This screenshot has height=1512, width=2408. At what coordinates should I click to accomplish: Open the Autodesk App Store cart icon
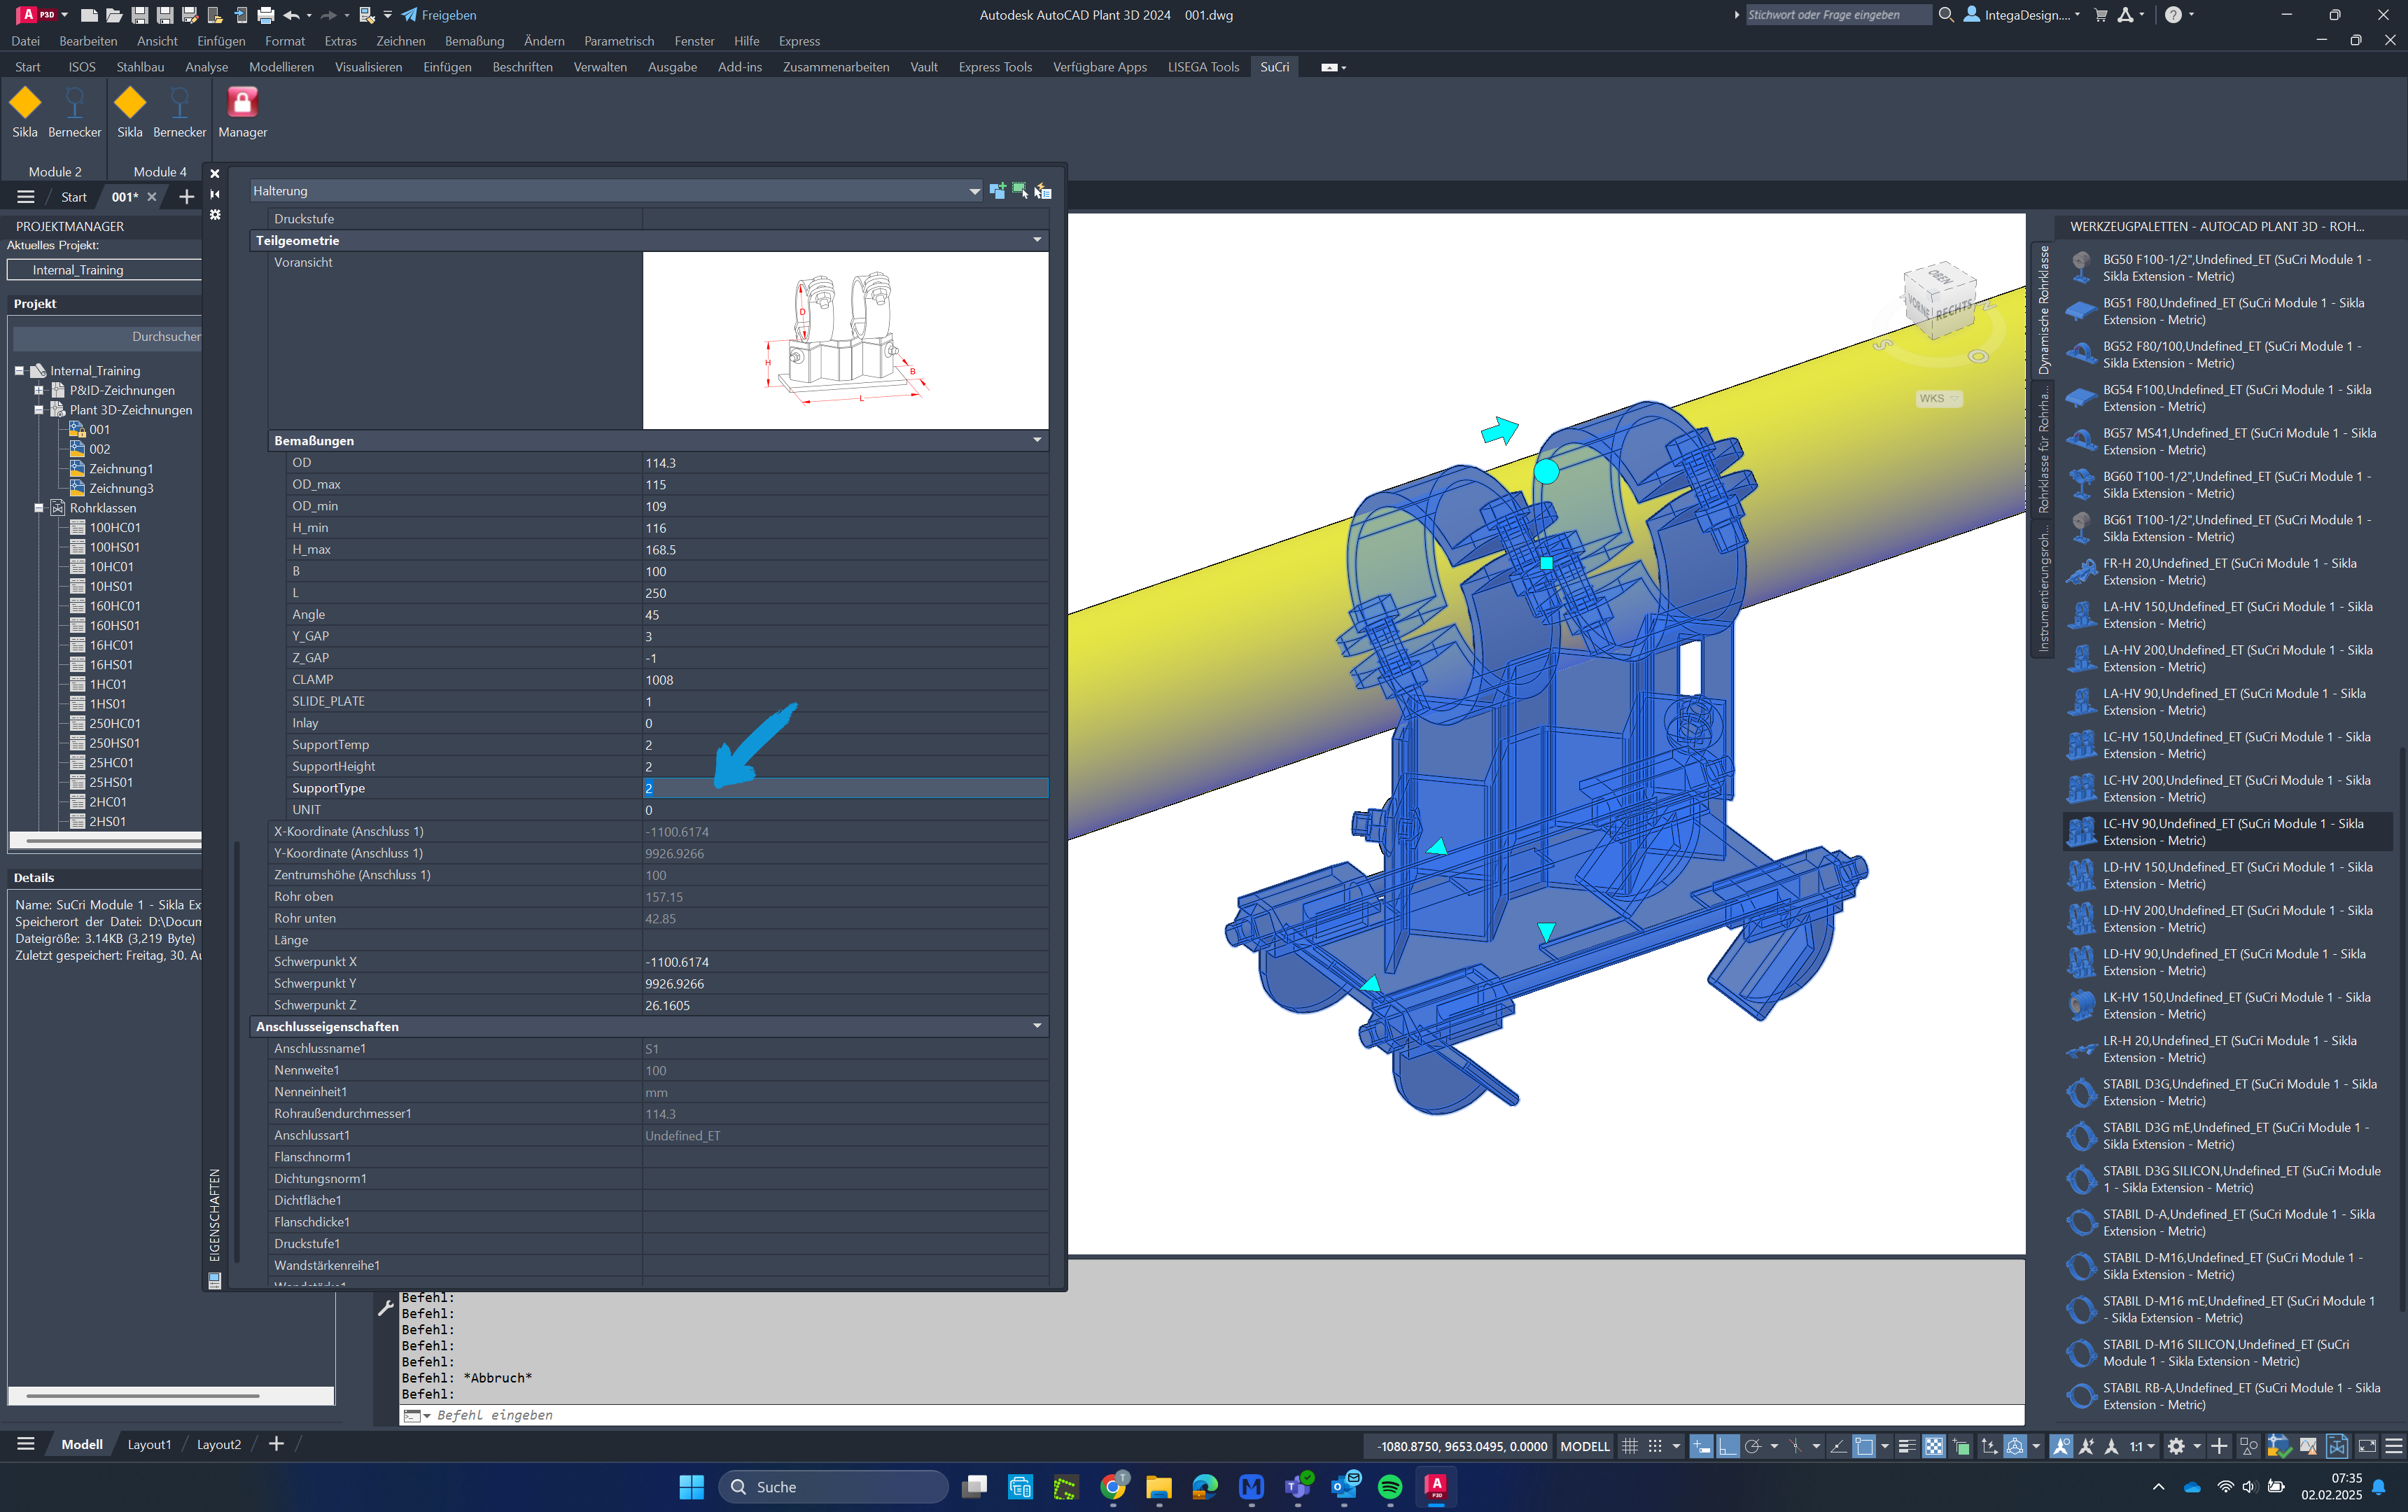pos(2100,15)
